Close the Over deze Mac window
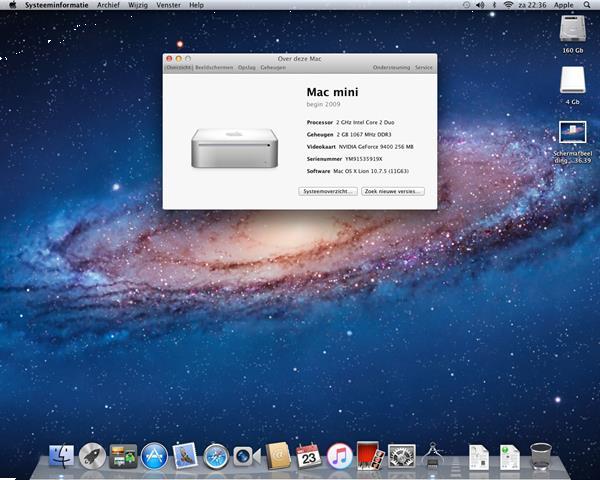Screen dimensions: 600x480 pos(169,59)
